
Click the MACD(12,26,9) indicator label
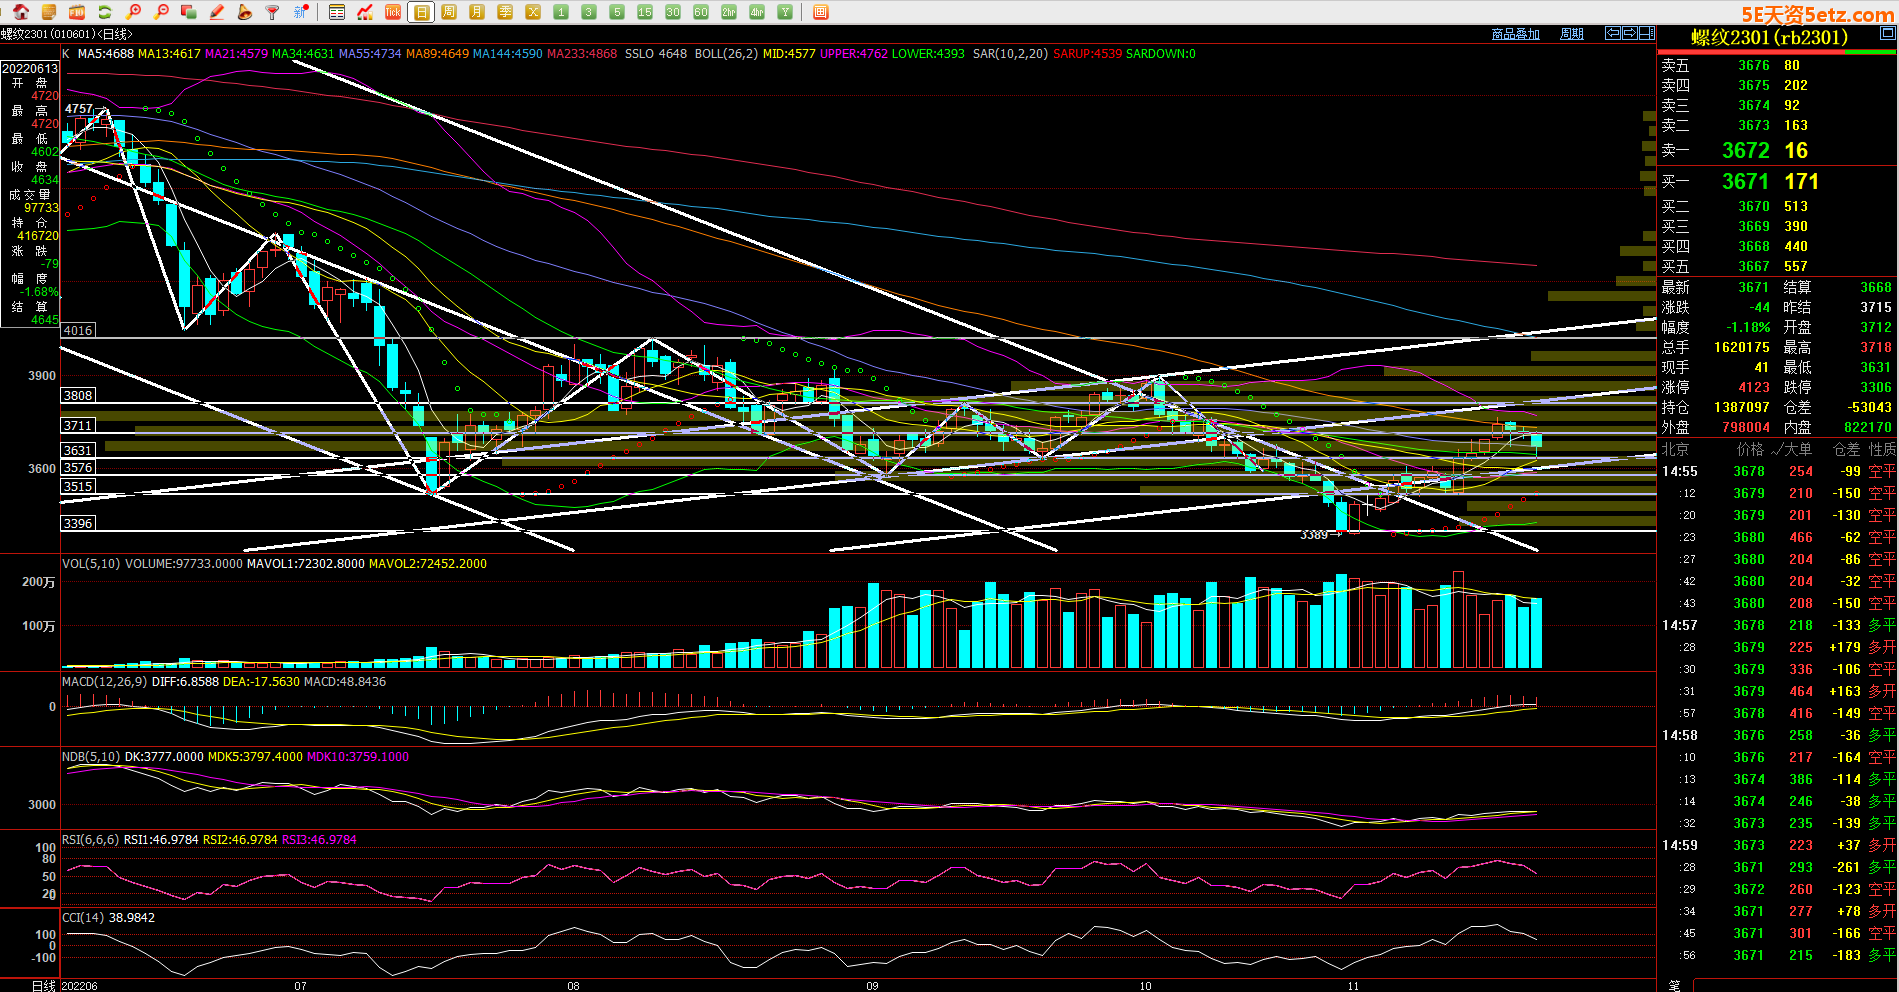105,682
